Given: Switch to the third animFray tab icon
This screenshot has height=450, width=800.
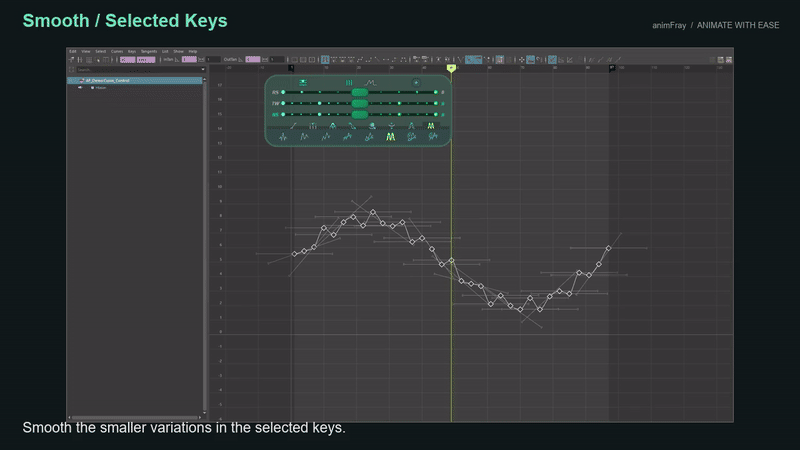Looking at the screenshot, I should tap(333, 126).
